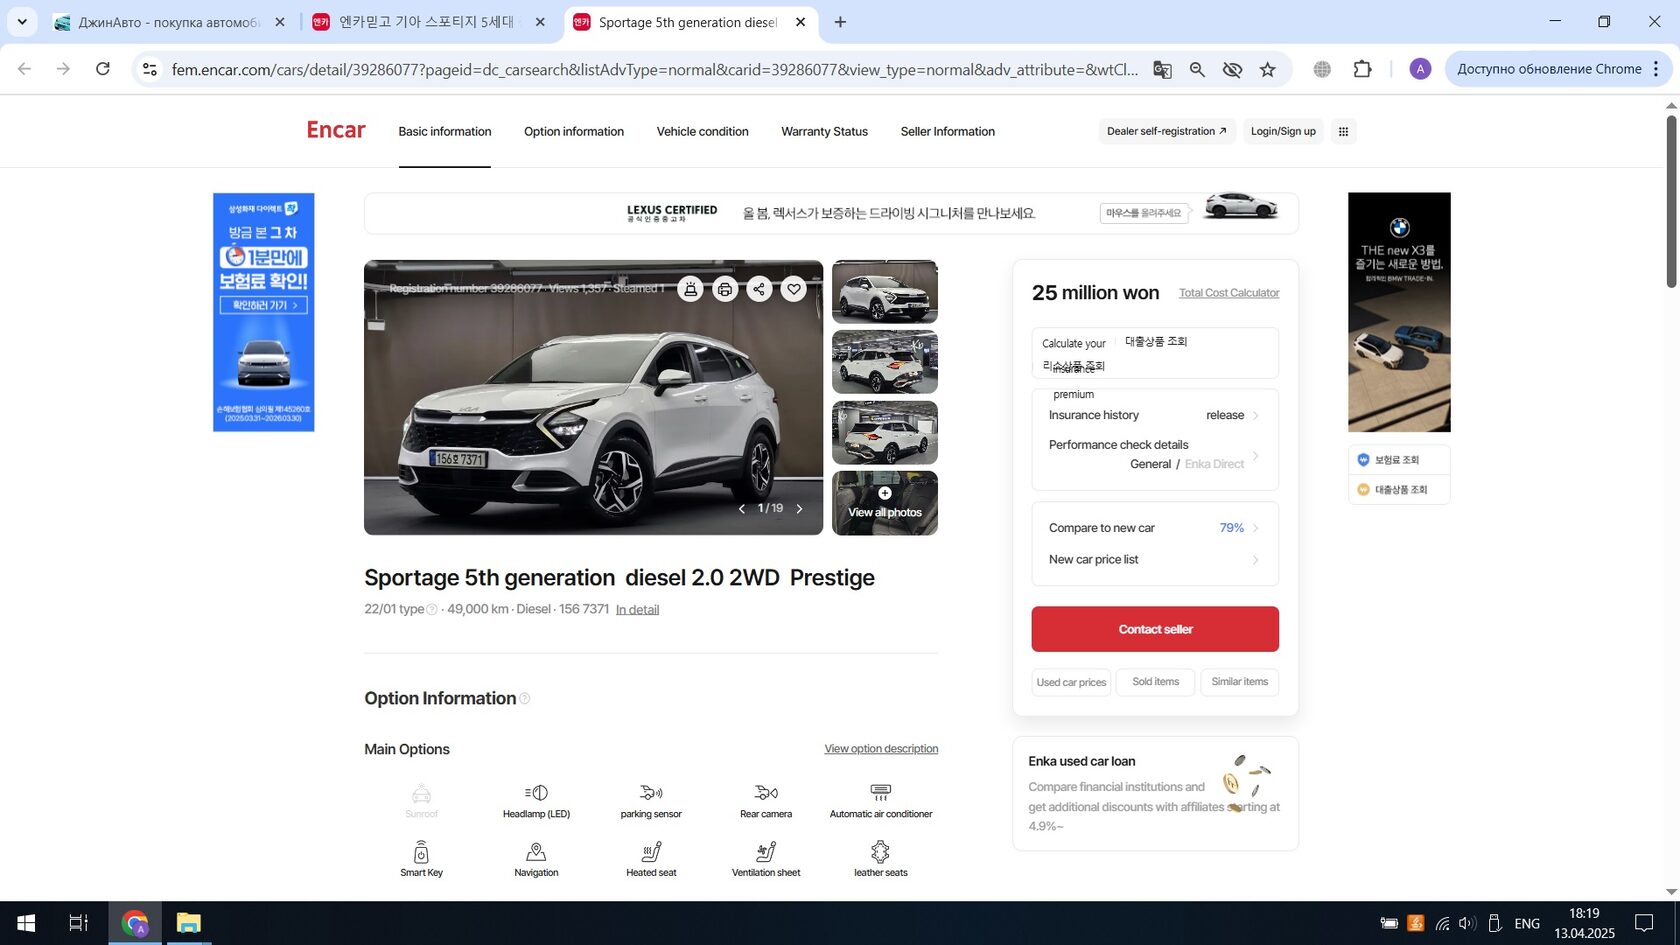Open the apps grid menu icon
Image resolution: width=1680 pixels, height=945 pixels.
pos(1344,131)
